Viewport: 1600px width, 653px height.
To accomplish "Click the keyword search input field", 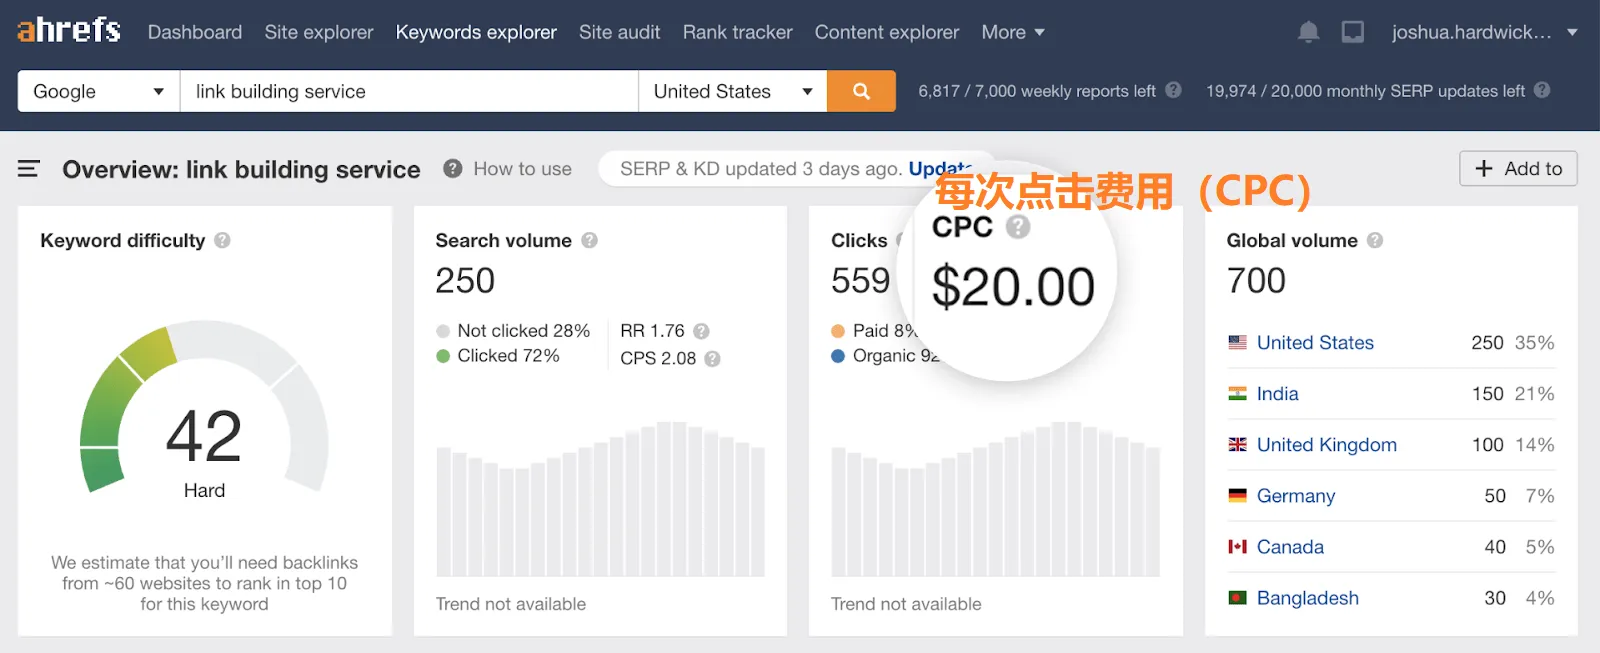I will point(408,91).
